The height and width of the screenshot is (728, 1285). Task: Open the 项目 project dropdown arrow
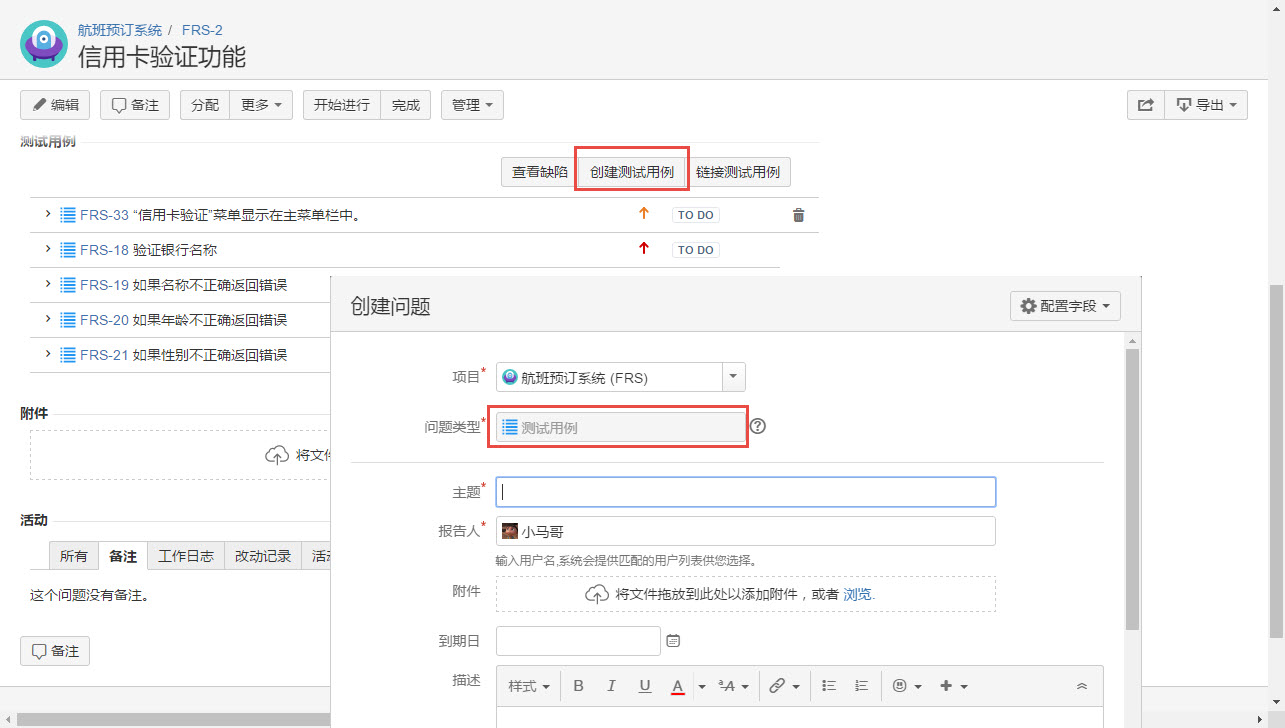click(733, 377)
